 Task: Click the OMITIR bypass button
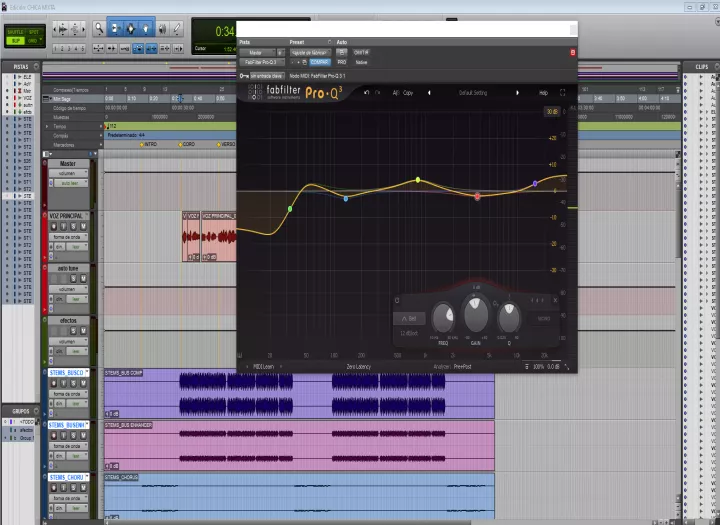(361, 52)
